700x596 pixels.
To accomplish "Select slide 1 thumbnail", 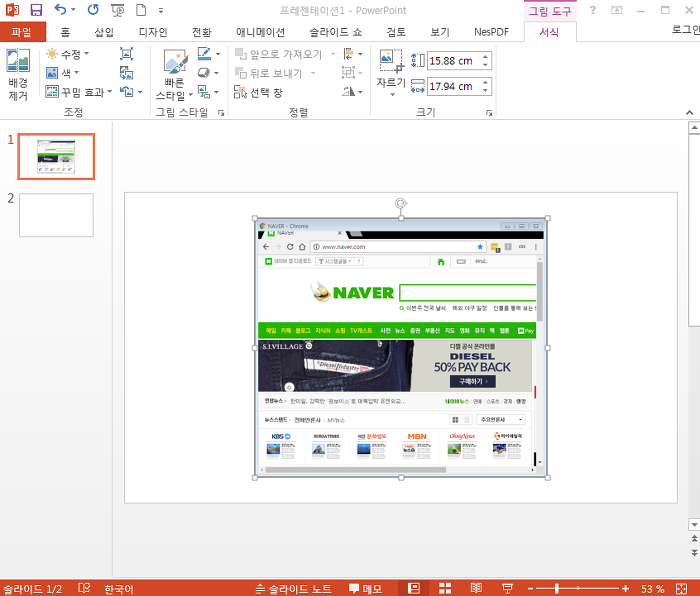I will [56, 157].
